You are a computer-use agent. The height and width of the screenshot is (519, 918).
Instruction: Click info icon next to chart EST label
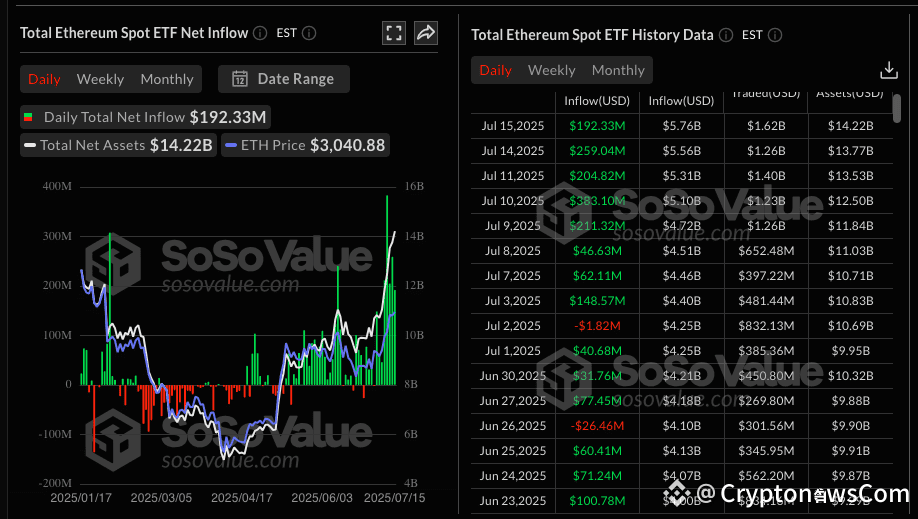coord(309,33)
